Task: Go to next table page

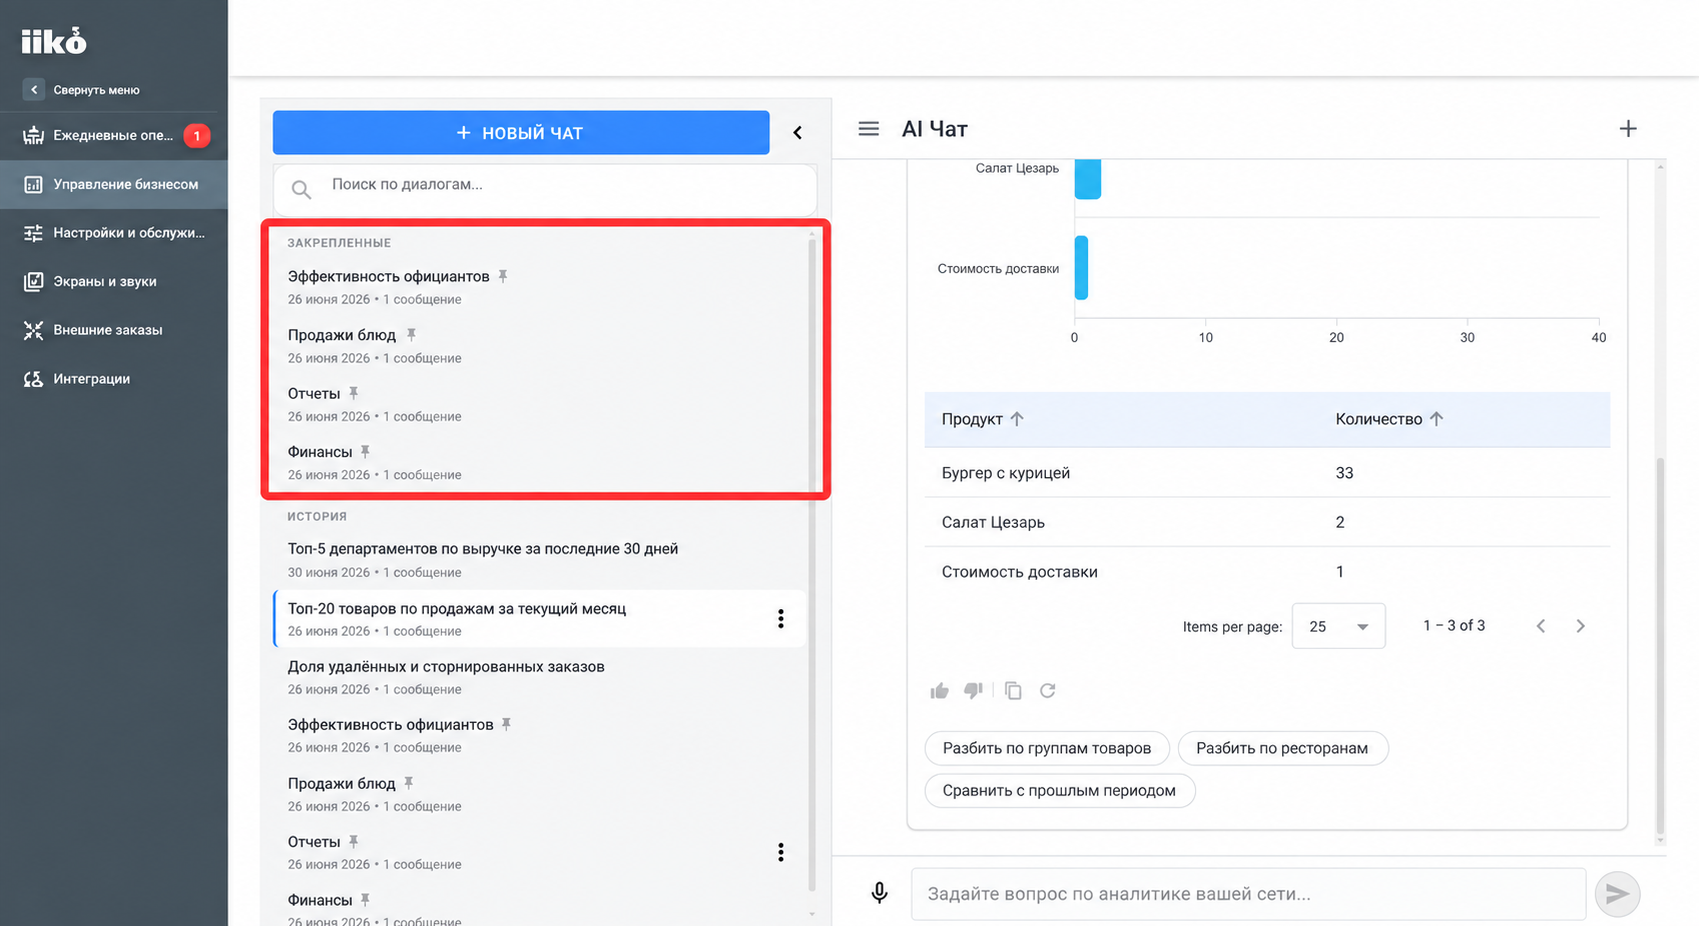Action: click(x=1581, y=626)
